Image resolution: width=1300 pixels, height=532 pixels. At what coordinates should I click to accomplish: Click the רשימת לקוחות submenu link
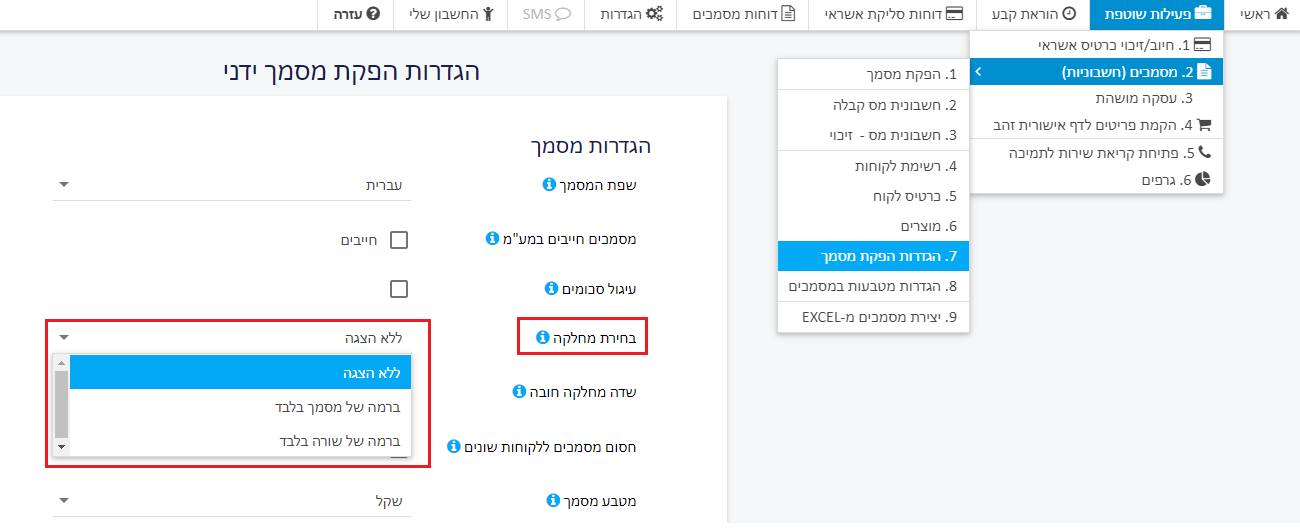tap(873, 166)
